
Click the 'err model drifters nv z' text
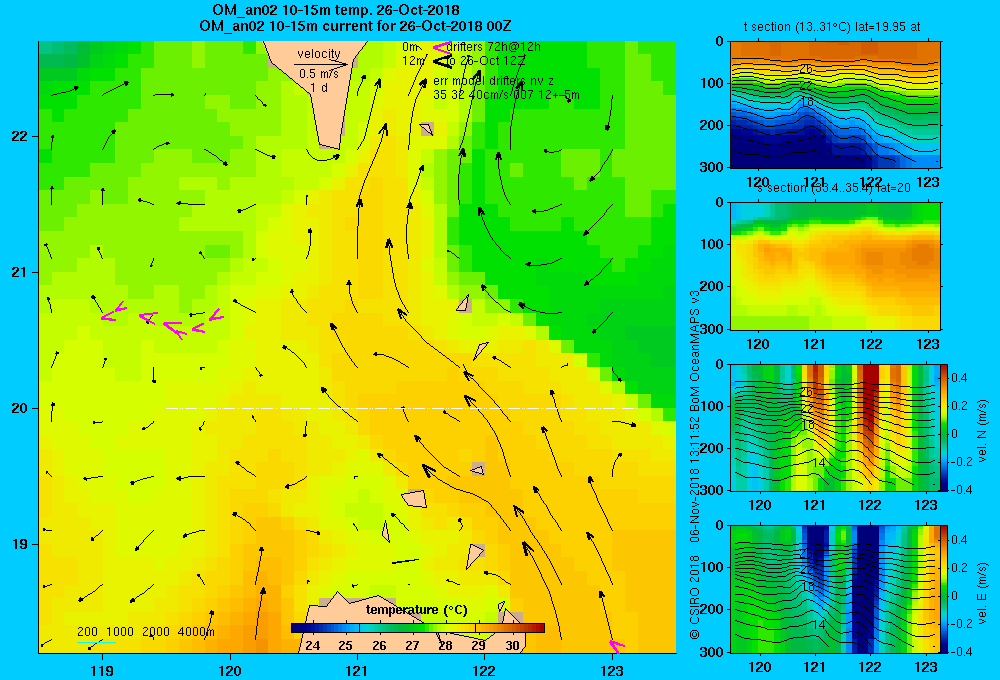(493, 81)
